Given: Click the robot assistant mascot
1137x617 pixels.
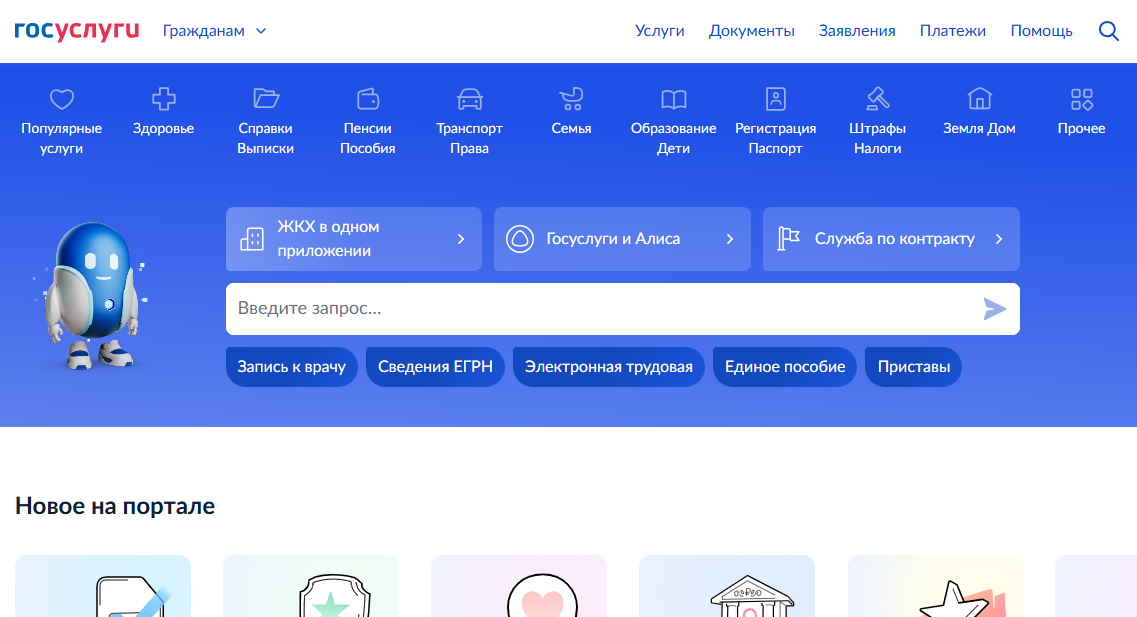Looking at the screenshot, I should tap(92, 296).
